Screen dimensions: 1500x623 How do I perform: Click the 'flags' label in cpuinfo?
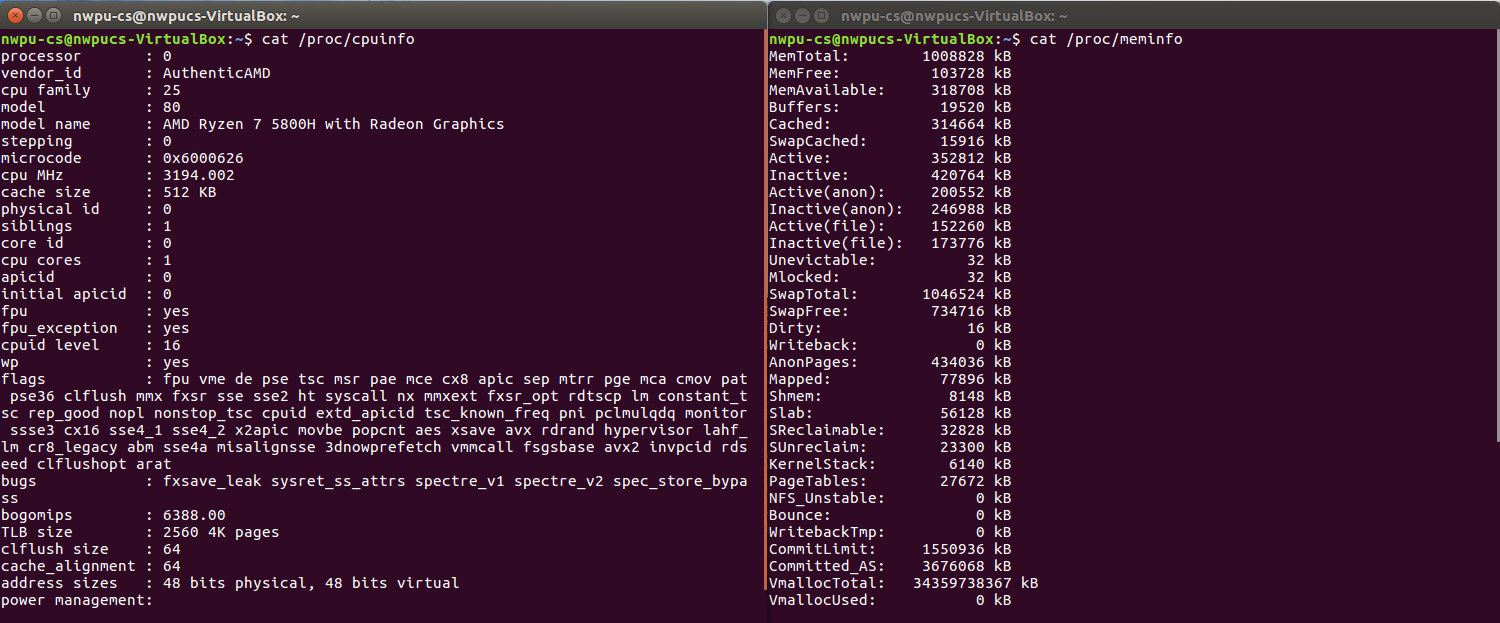(x=23, y=379)
